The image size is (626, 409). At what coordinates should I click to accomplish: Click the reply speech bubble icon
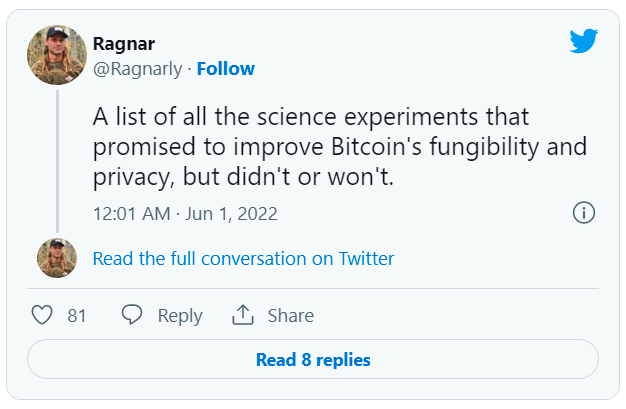132,315
